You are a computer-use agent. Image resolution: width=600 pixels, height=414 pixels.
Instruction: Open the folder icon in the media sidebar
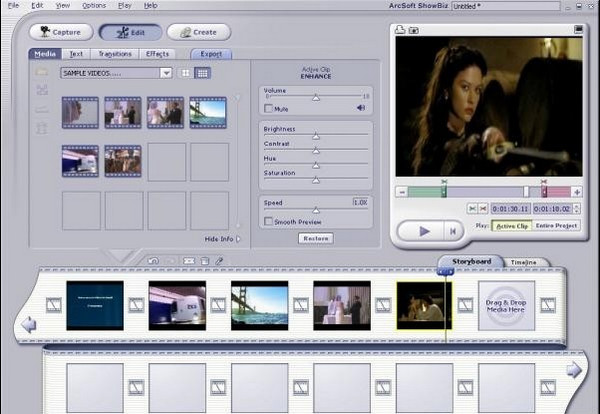pos(42,72)
